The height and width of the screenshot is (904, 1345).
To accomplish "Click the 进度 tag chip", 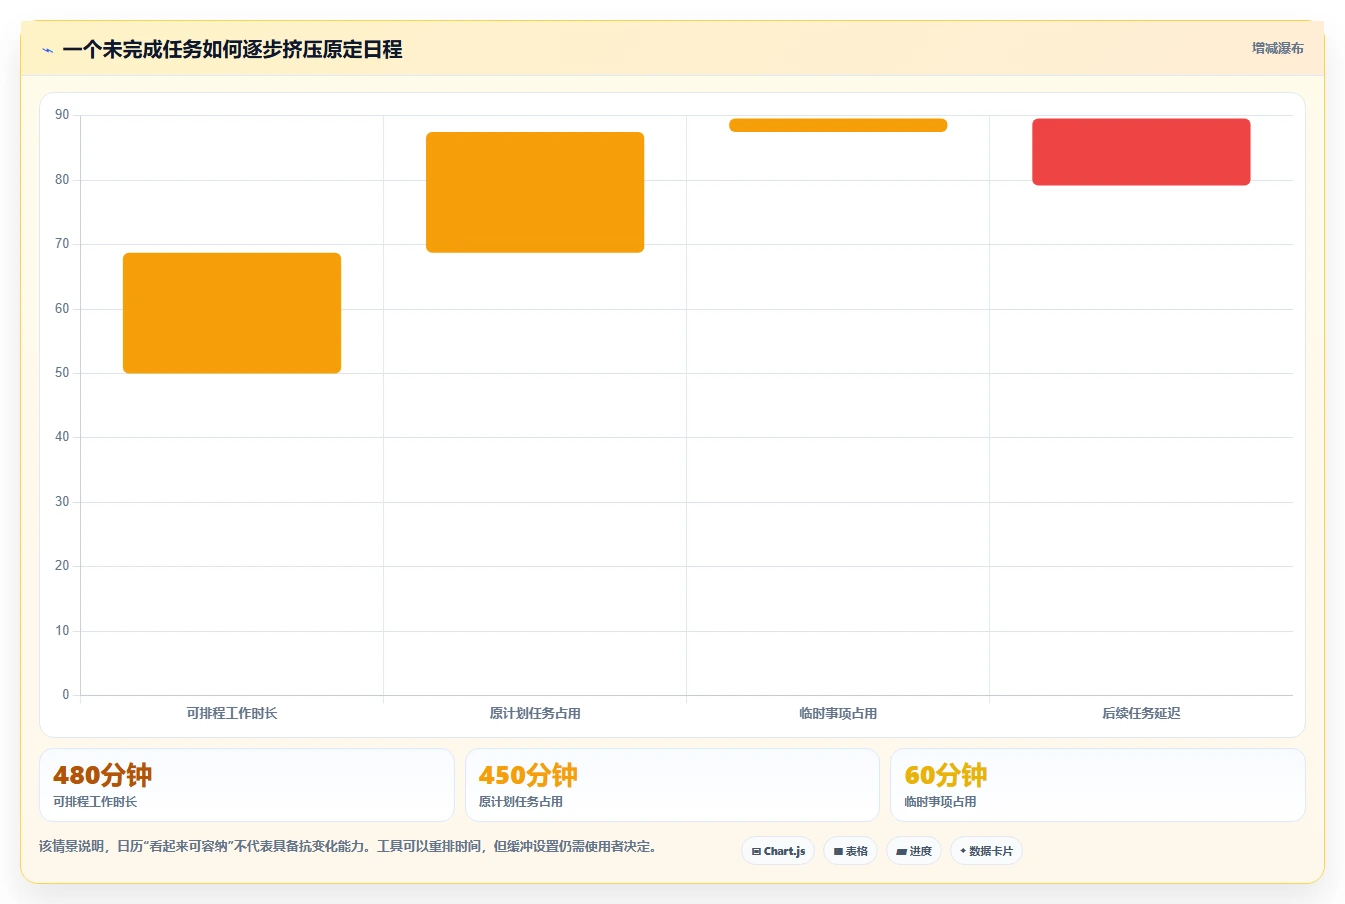I will pos(914,851).
